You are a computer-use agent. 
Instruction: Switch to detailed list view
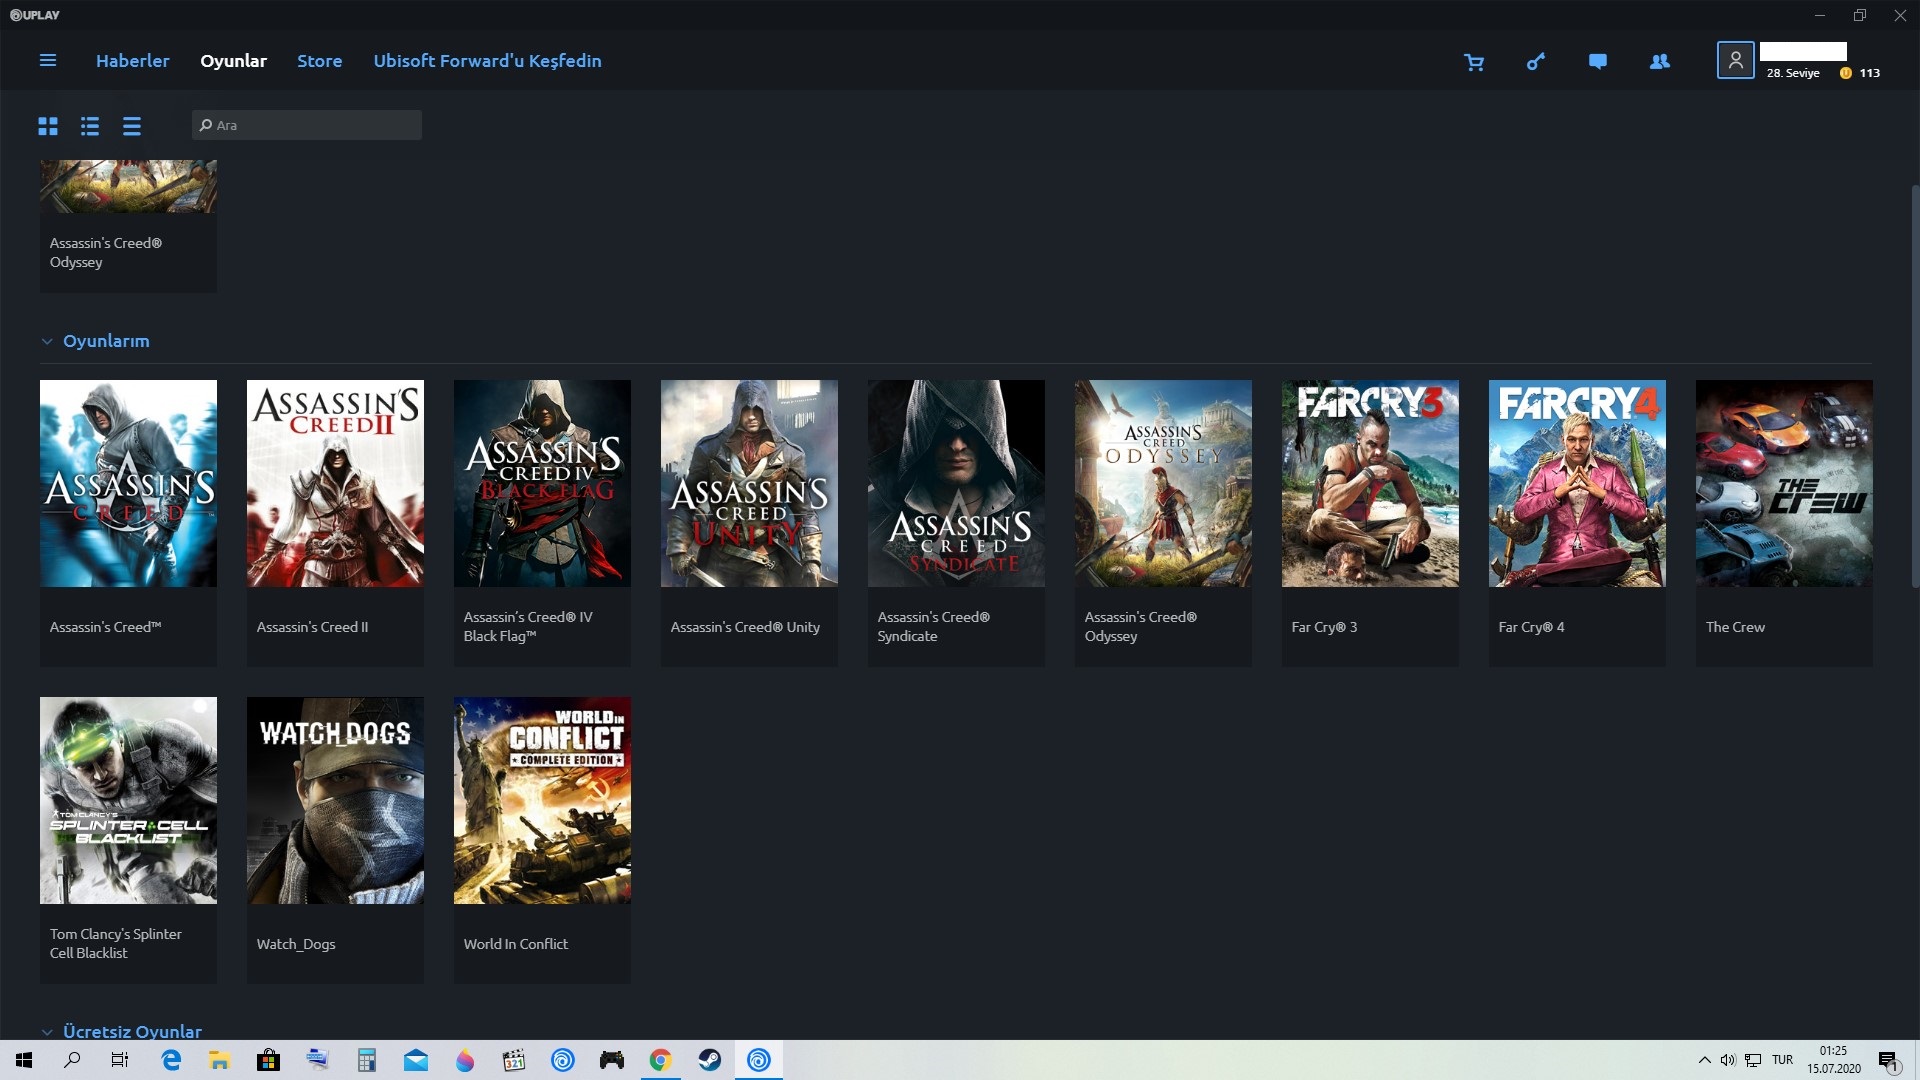[x=90, y=126]
